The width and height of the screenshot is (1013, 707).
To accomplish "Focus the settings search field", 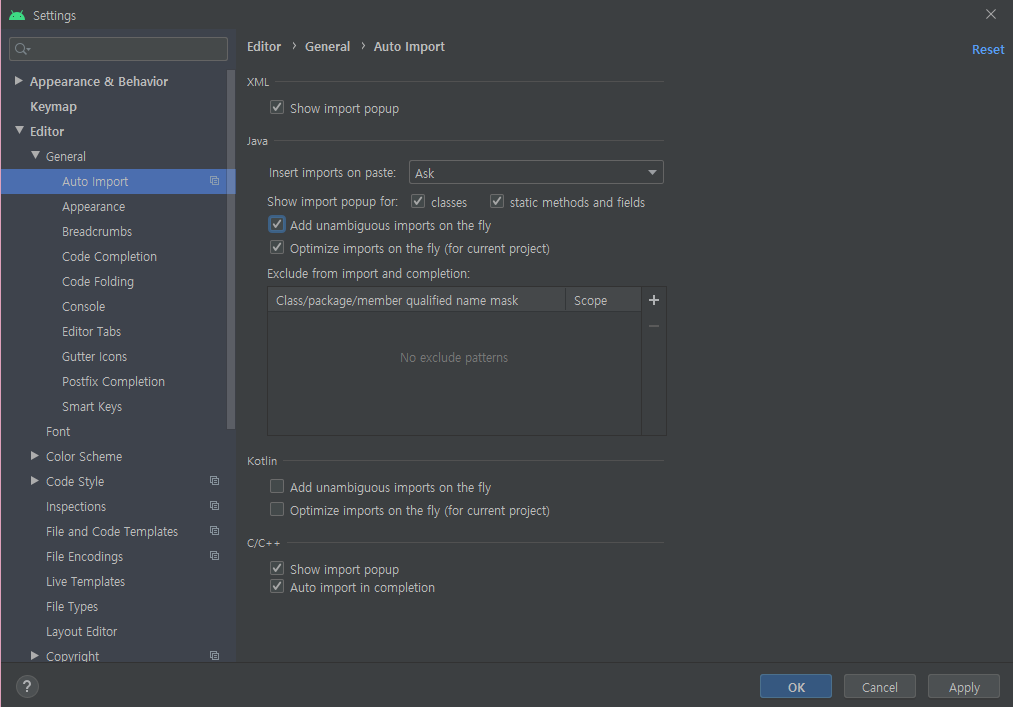I will (118, 48).
